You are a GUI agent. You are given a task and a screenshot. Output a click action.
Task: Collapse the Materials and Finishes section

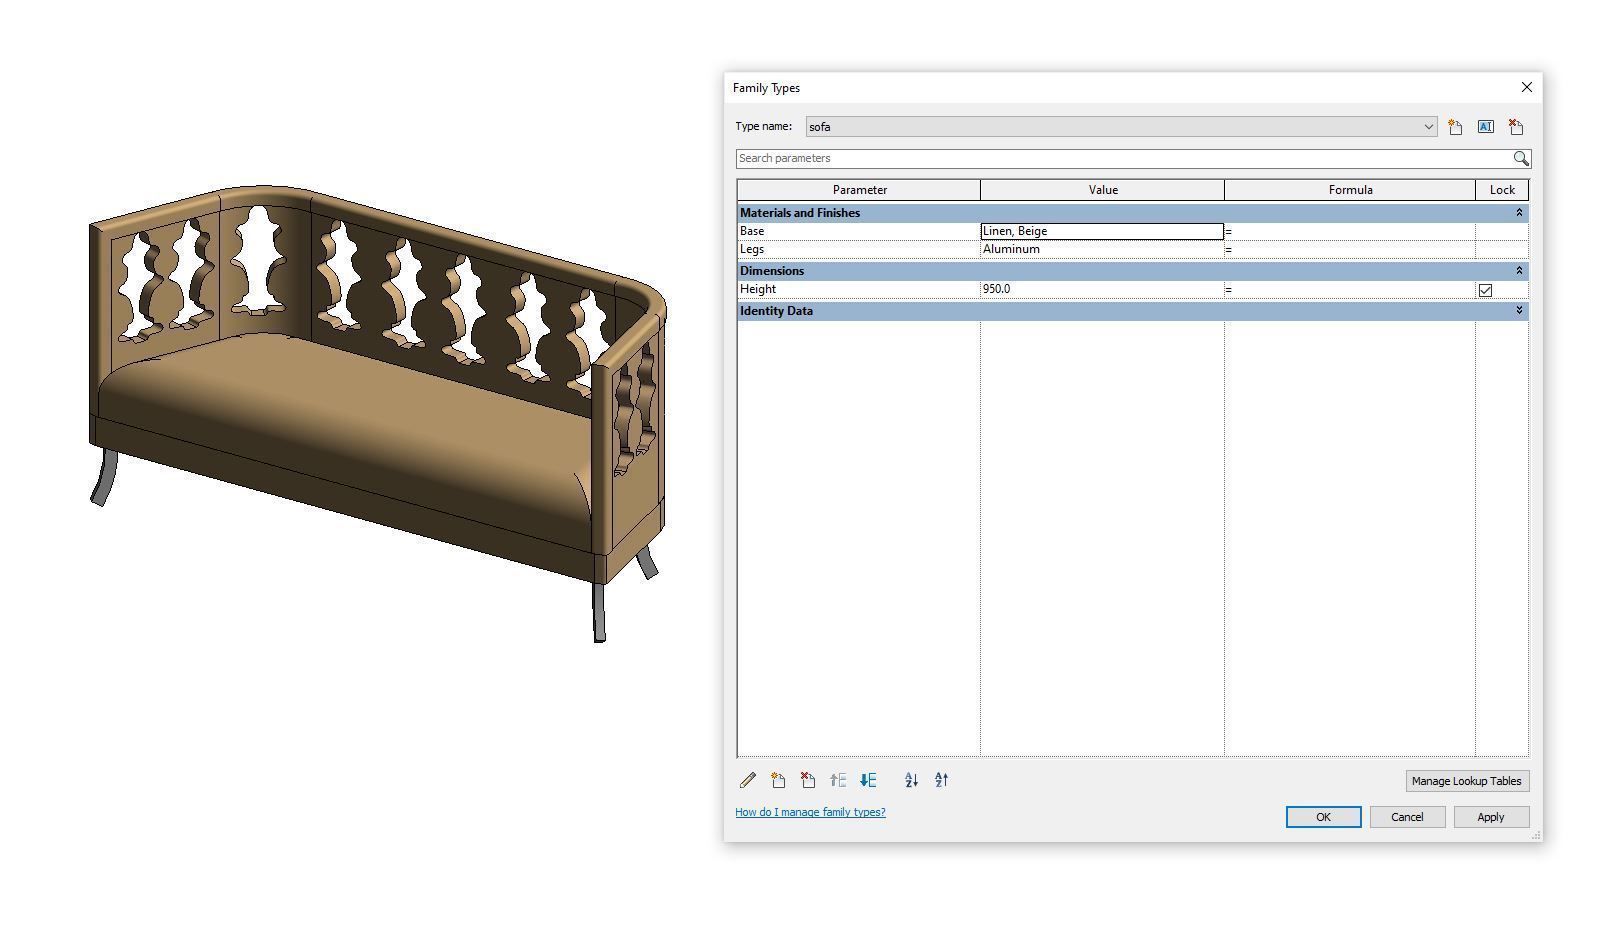pyautogui.click(x=1518, y=212)
